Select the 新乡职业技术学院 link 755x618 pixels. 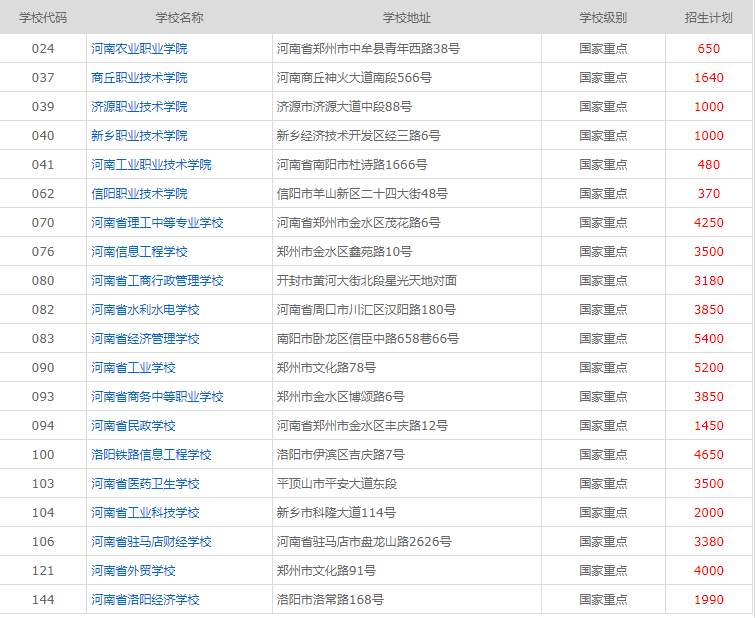[139, 135]
